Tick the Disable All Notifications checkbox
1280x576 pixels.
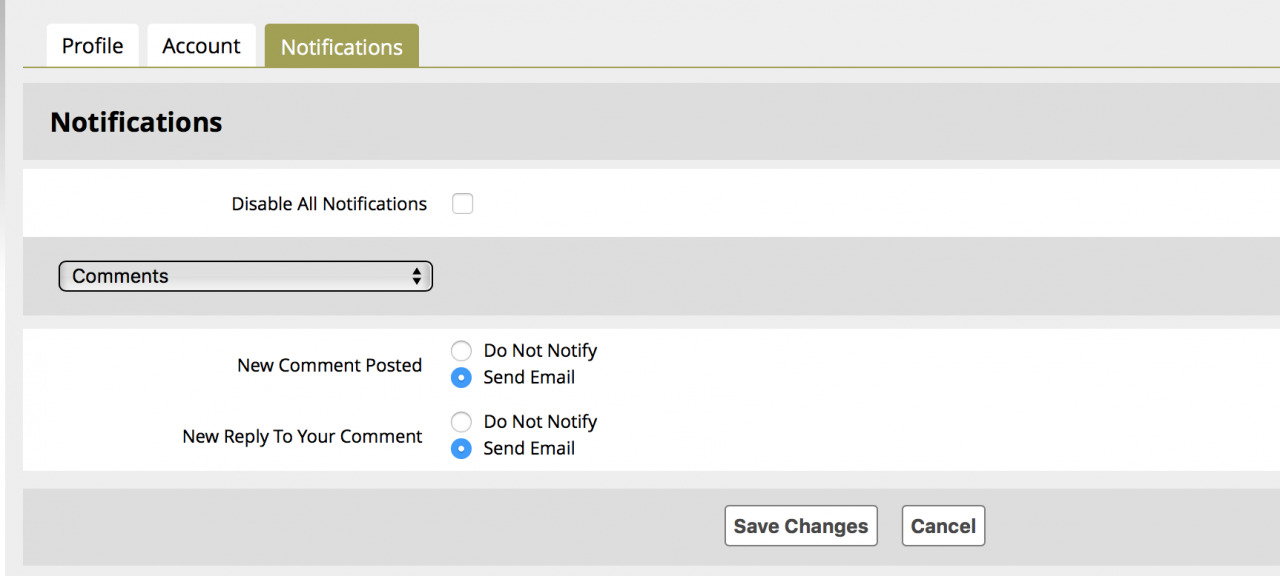click(x=462, y=204)
